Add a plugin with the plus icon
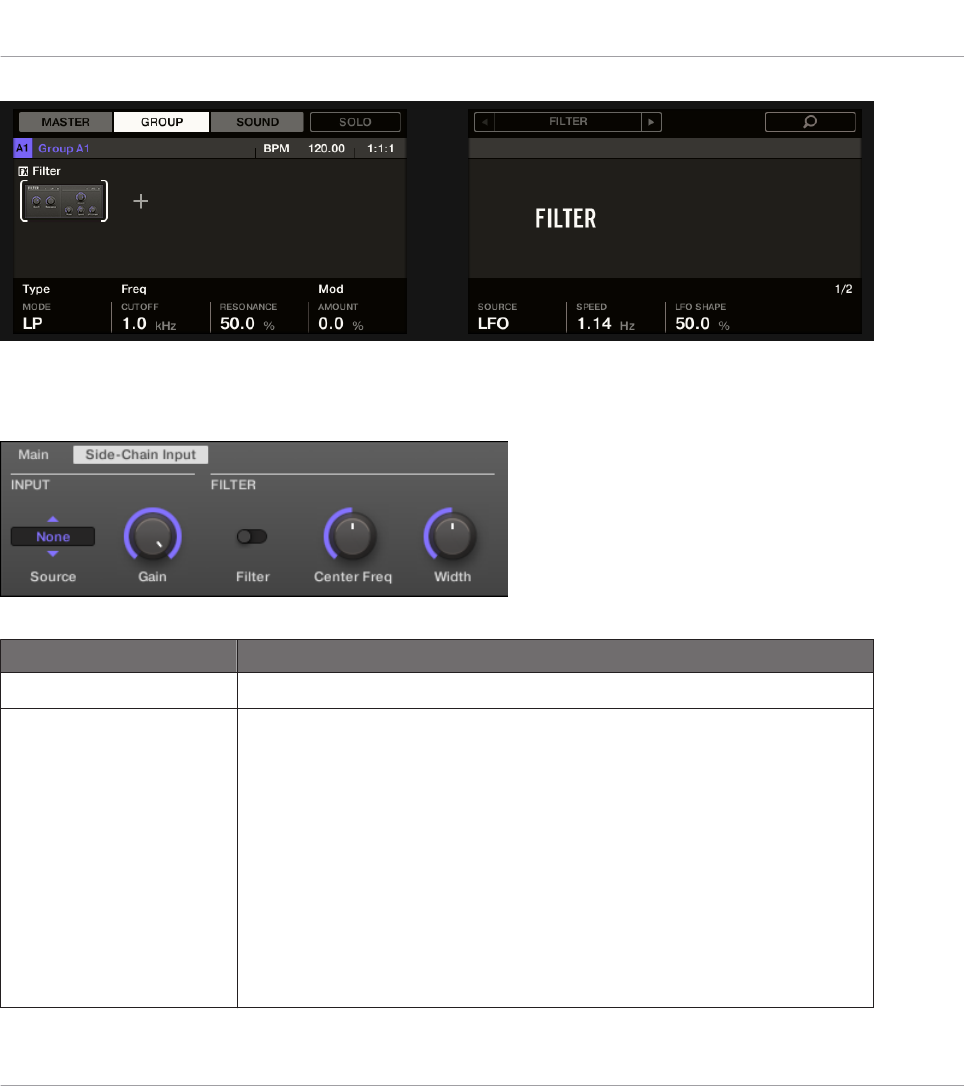 click(141, 201)
